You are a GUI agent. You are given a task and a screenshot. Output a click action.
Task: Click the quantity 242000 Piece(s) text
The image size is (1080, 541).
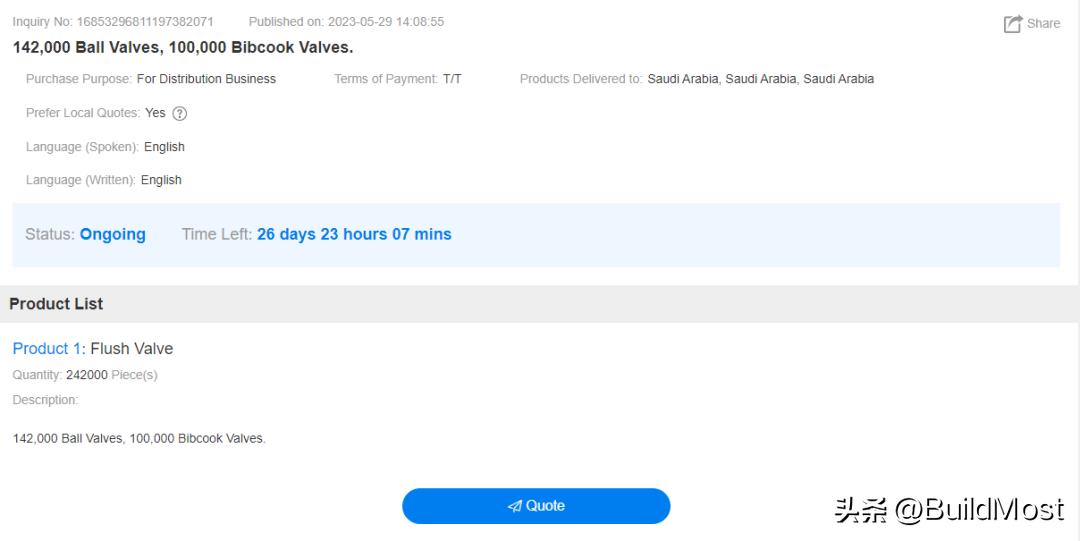click(110, 375)
